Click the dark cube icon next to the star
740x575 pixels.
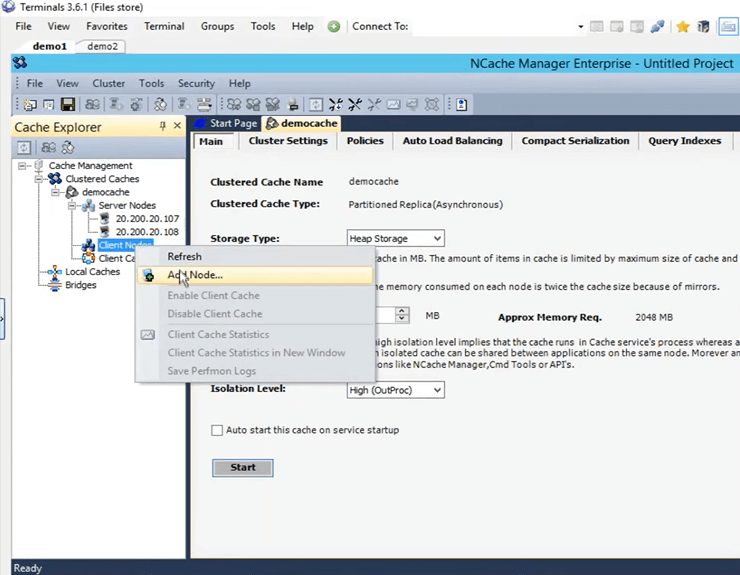point(703,26)
